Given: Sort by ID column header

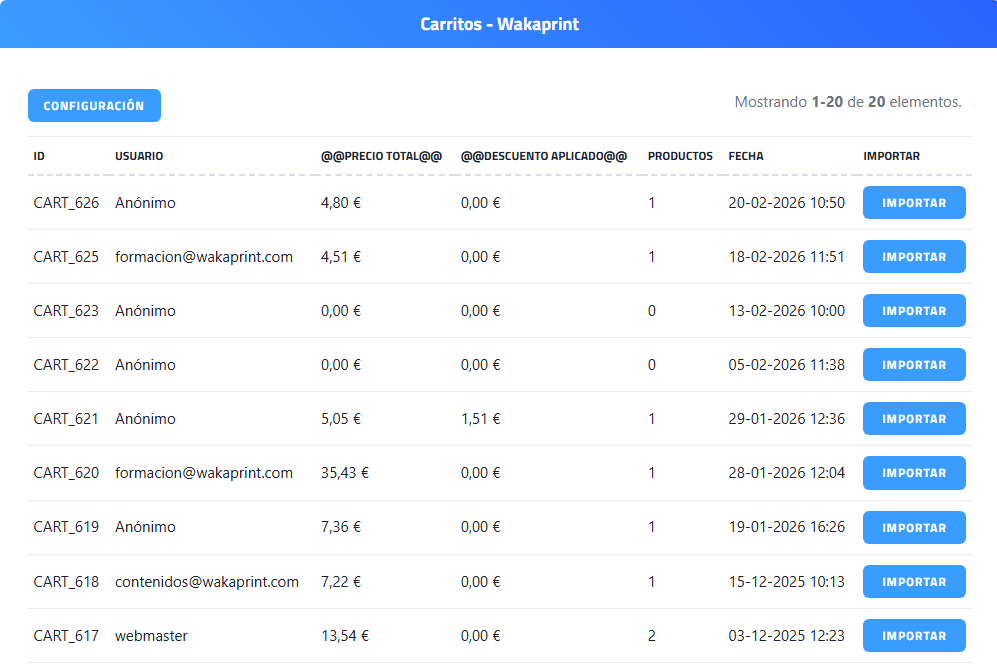Looking at the screenshot, I should click(39, 156).
